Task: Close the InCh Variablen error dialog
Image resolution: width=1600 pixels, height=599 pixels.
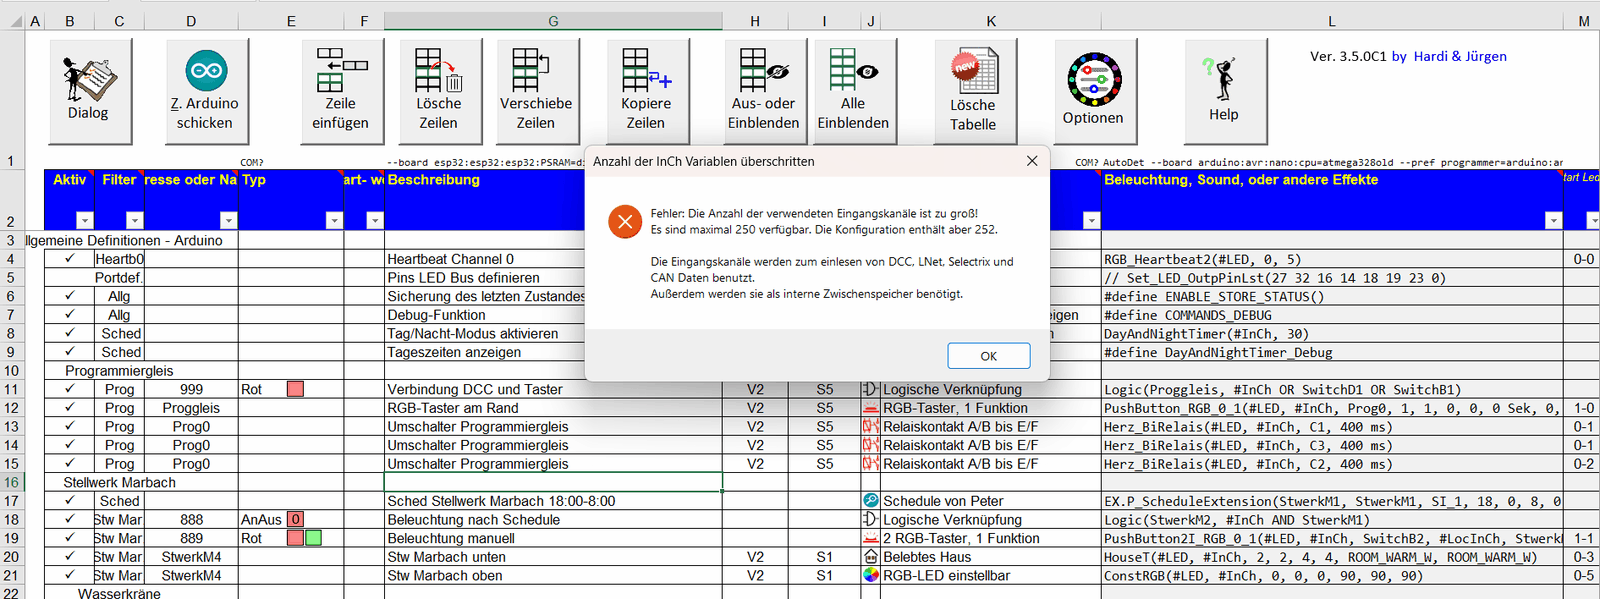Action: coord(1032,161)
